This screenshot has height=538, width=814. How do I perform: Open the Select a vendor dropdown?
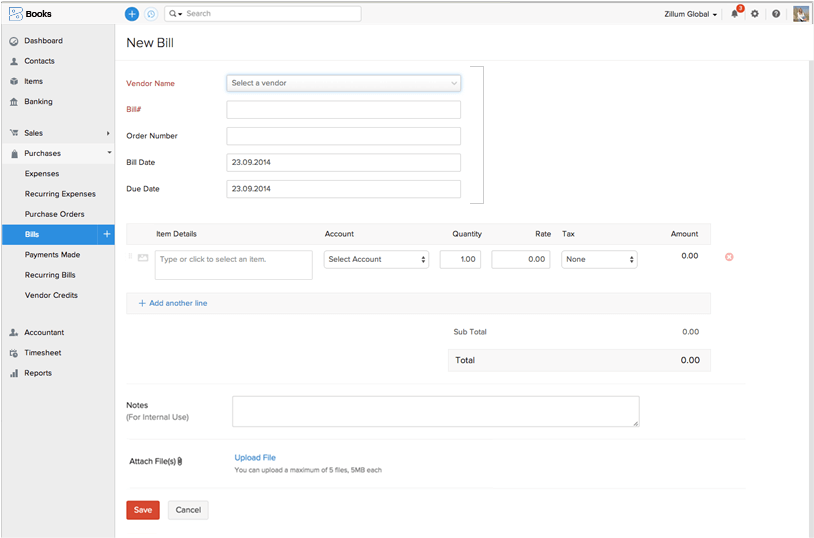344,83
